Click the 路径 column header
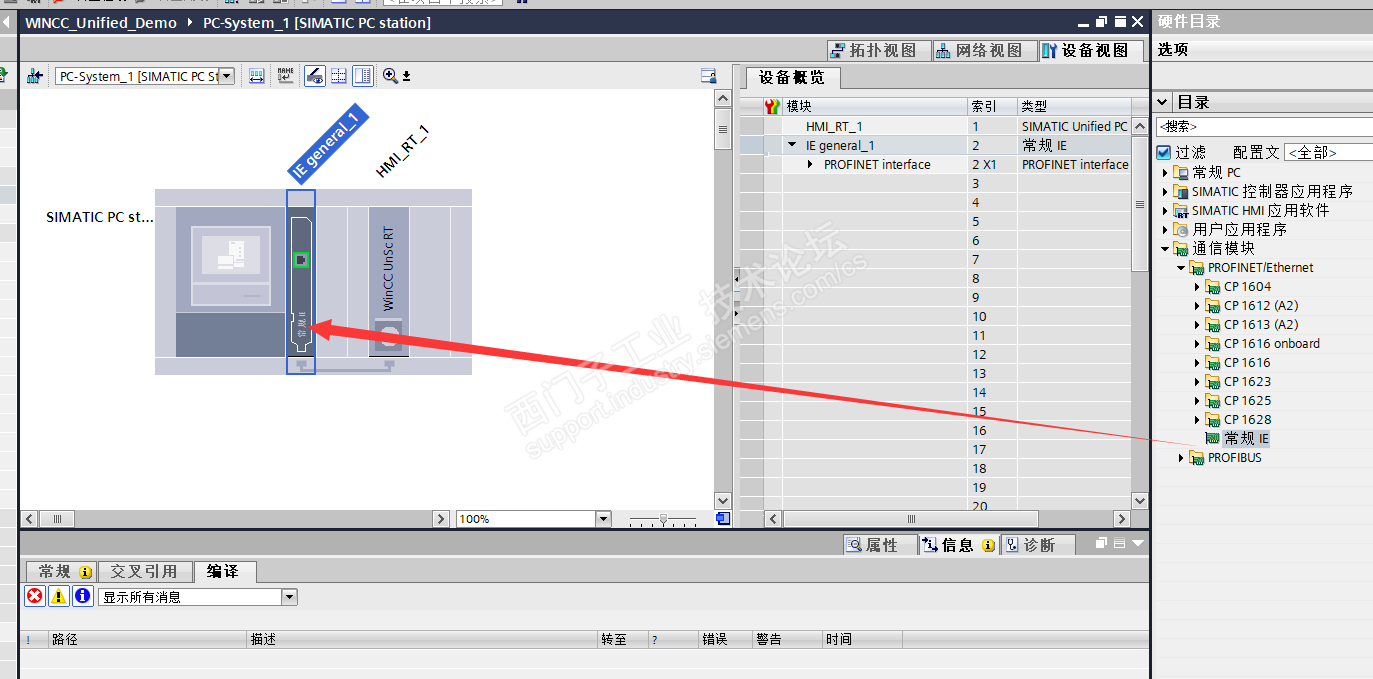1373x679 pixels. pyautogui.click(x=147, y=639)
